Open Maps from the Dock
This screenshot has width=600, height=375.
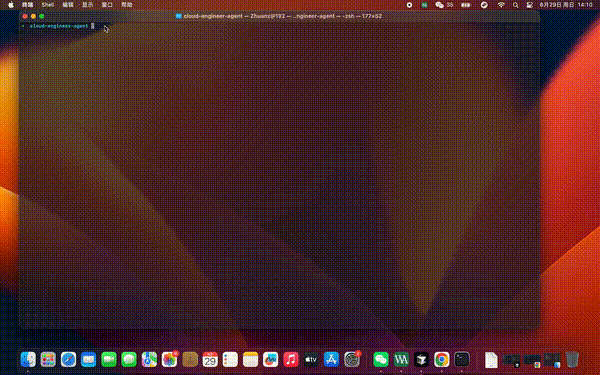point(149,360)
